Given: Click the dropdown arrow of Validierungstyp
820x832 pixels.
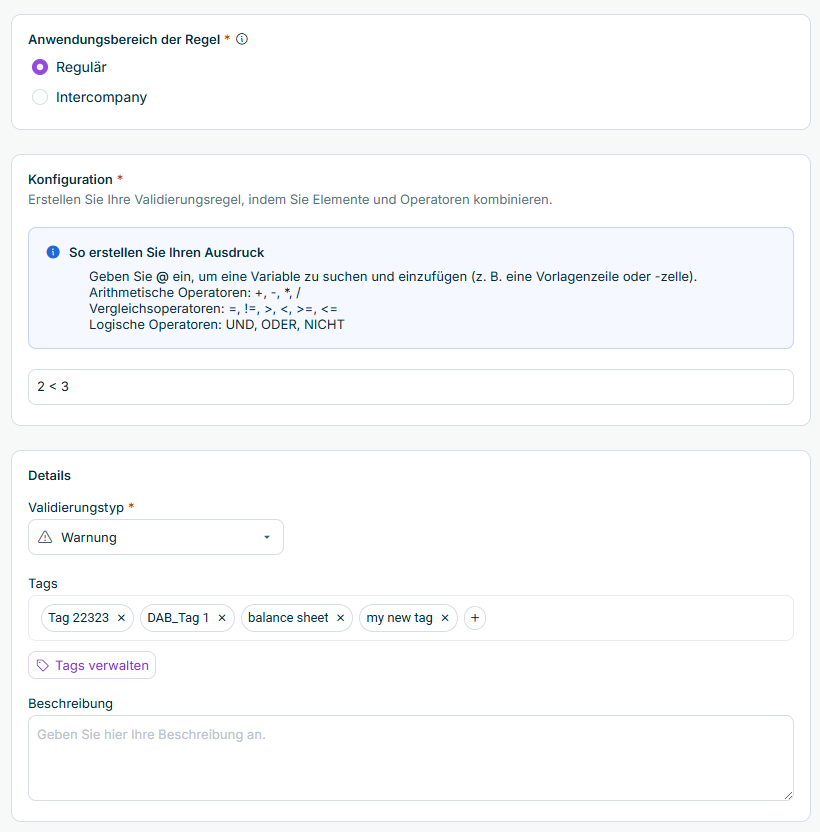Looking at the screenshot, I should tap(267, 537).
